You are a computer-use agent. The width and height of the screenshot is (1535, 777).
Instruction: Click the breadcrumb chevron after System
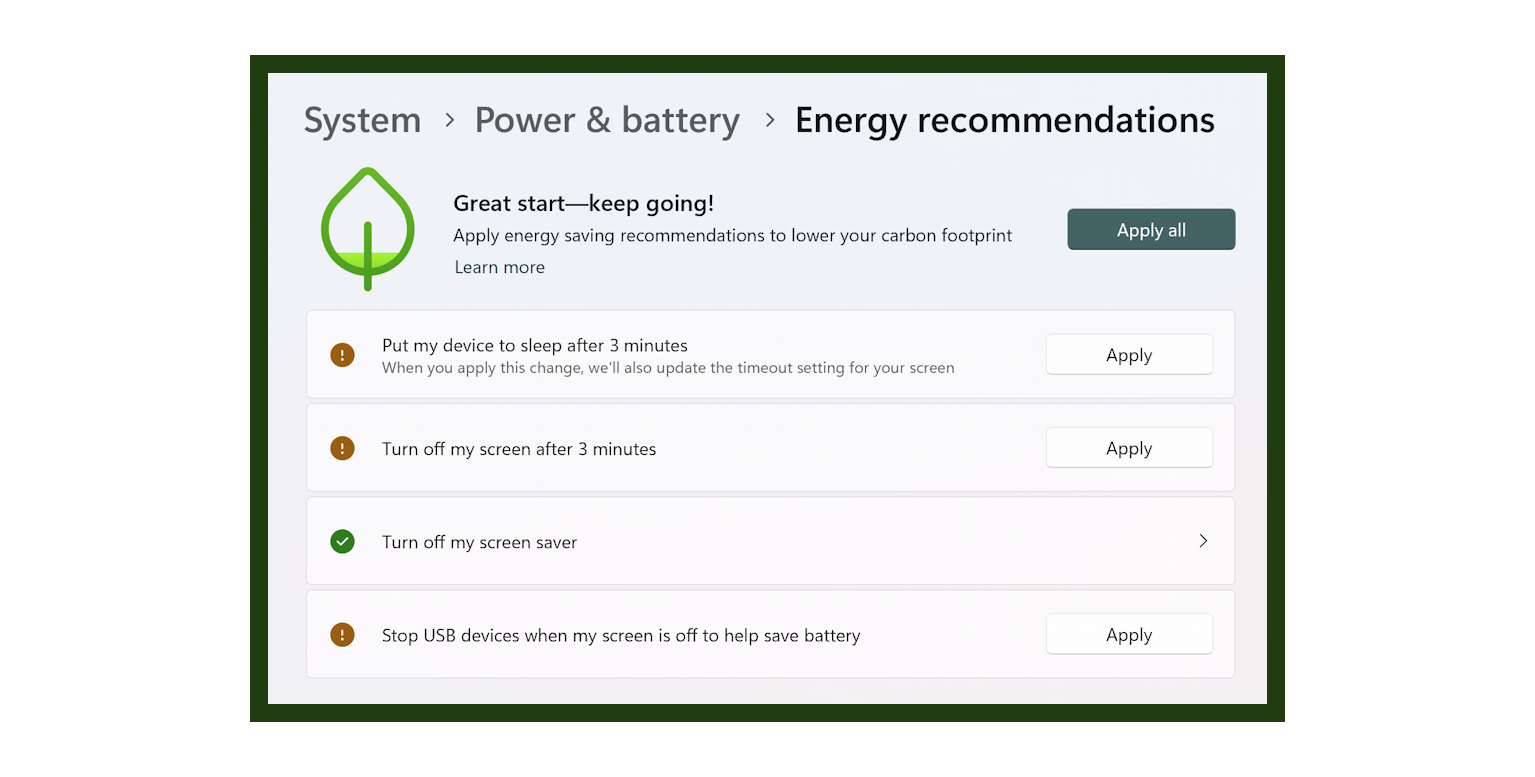click(448, 119)
